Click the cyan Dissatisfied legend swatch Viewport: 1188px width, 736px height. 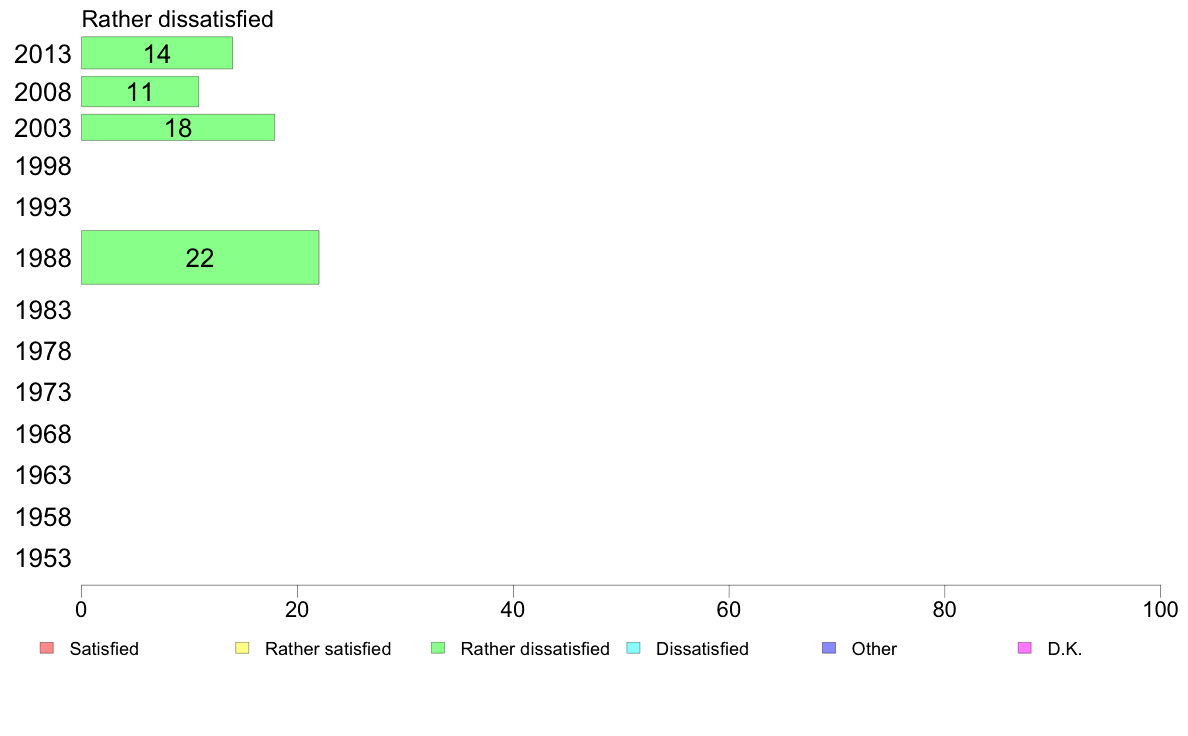click(x=633, y=648)
